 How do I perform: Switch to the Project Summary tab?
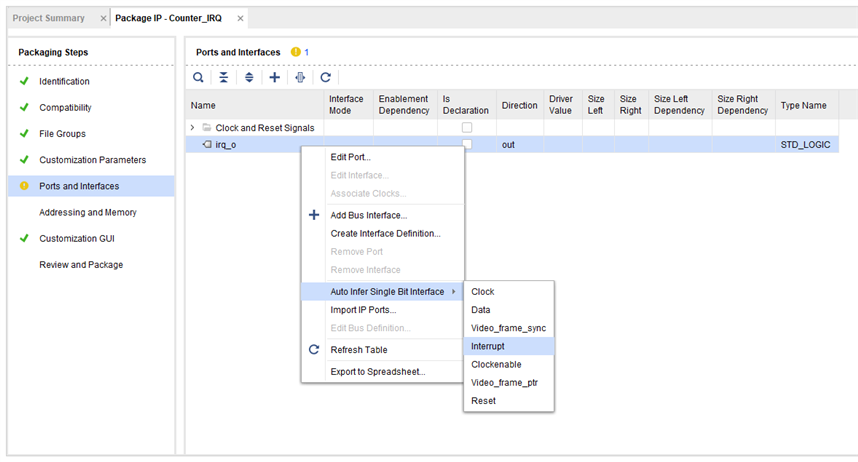point(49,19)
